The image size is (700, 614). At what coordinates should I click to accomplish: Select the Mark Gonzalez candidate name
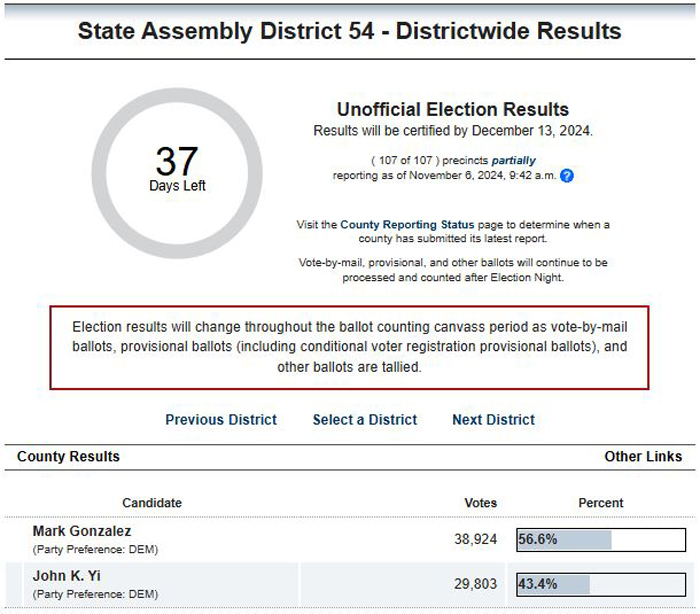(82, 531)
